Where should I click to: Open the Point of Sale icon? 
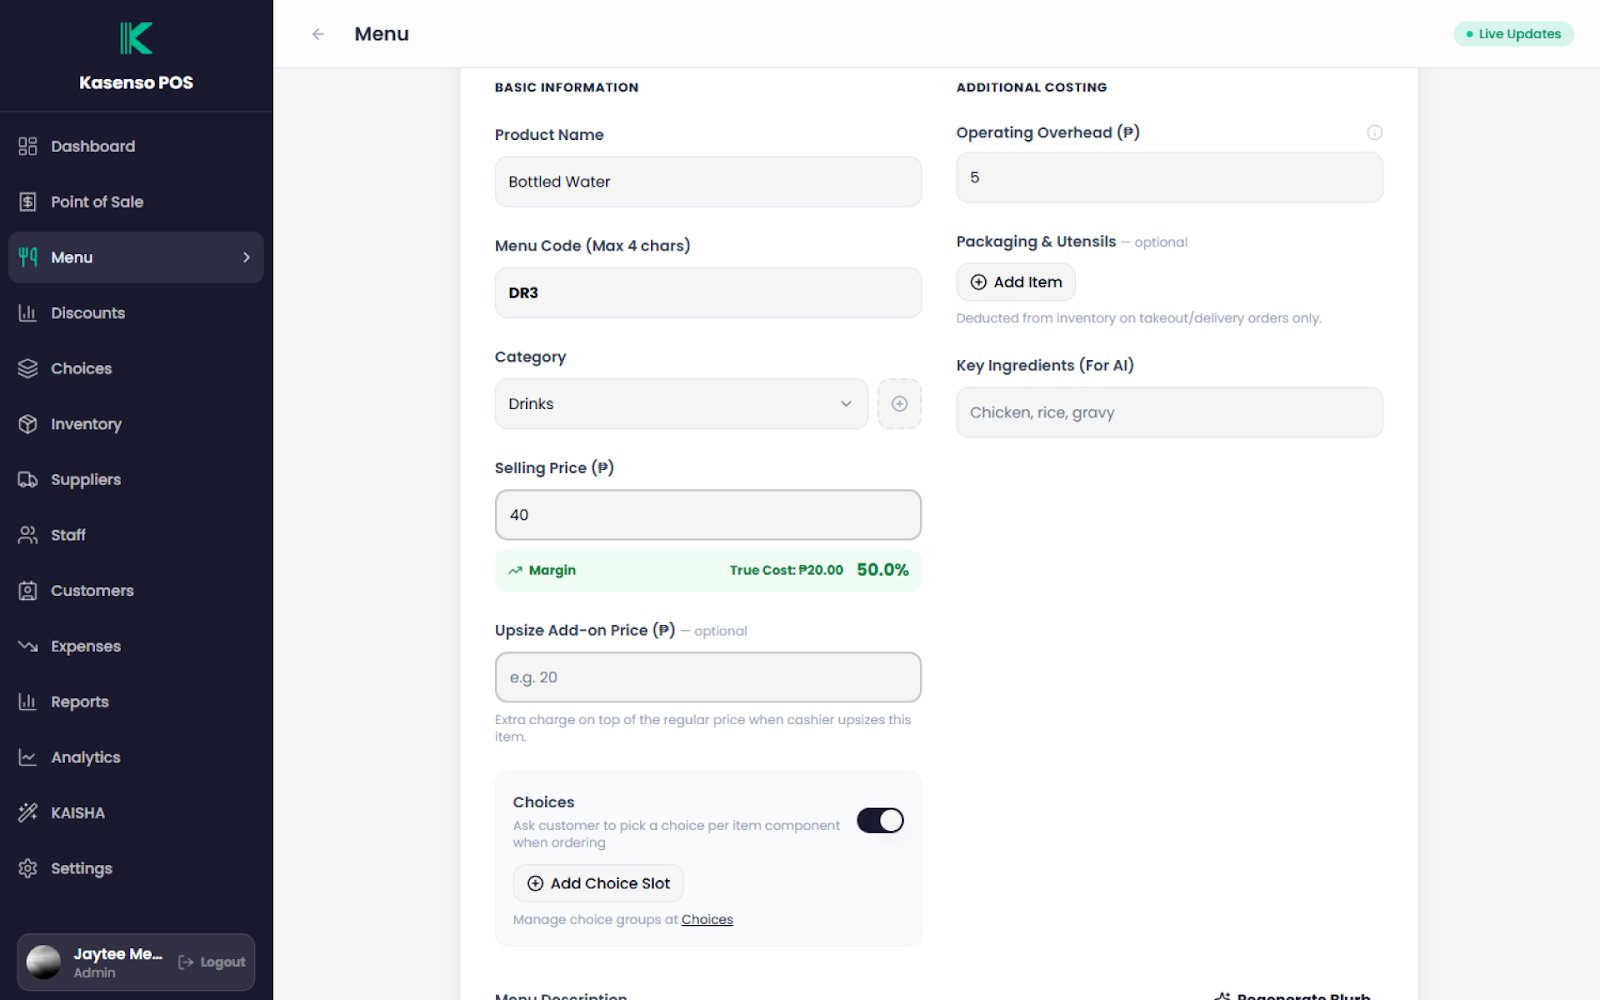[28, 202]
